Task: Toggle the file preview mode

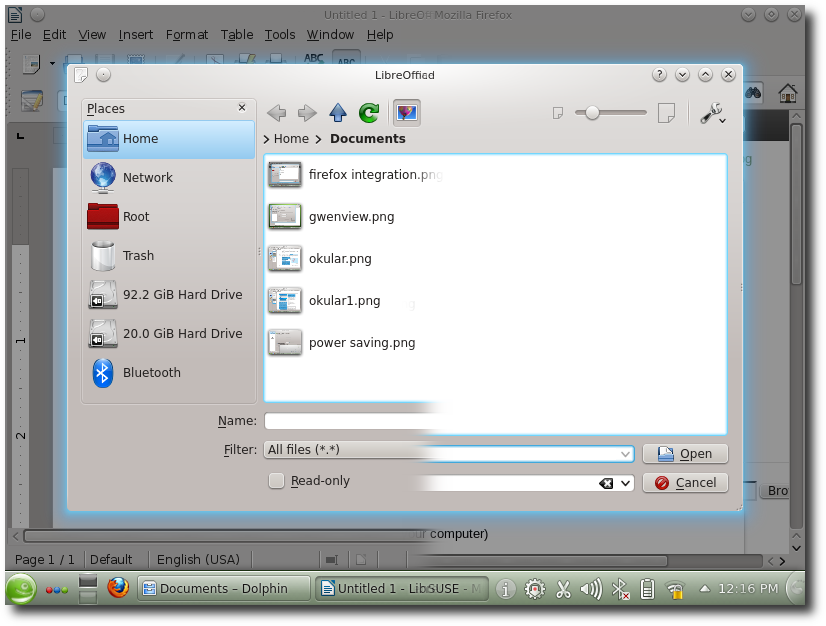Action: click(x=406, y=113)
